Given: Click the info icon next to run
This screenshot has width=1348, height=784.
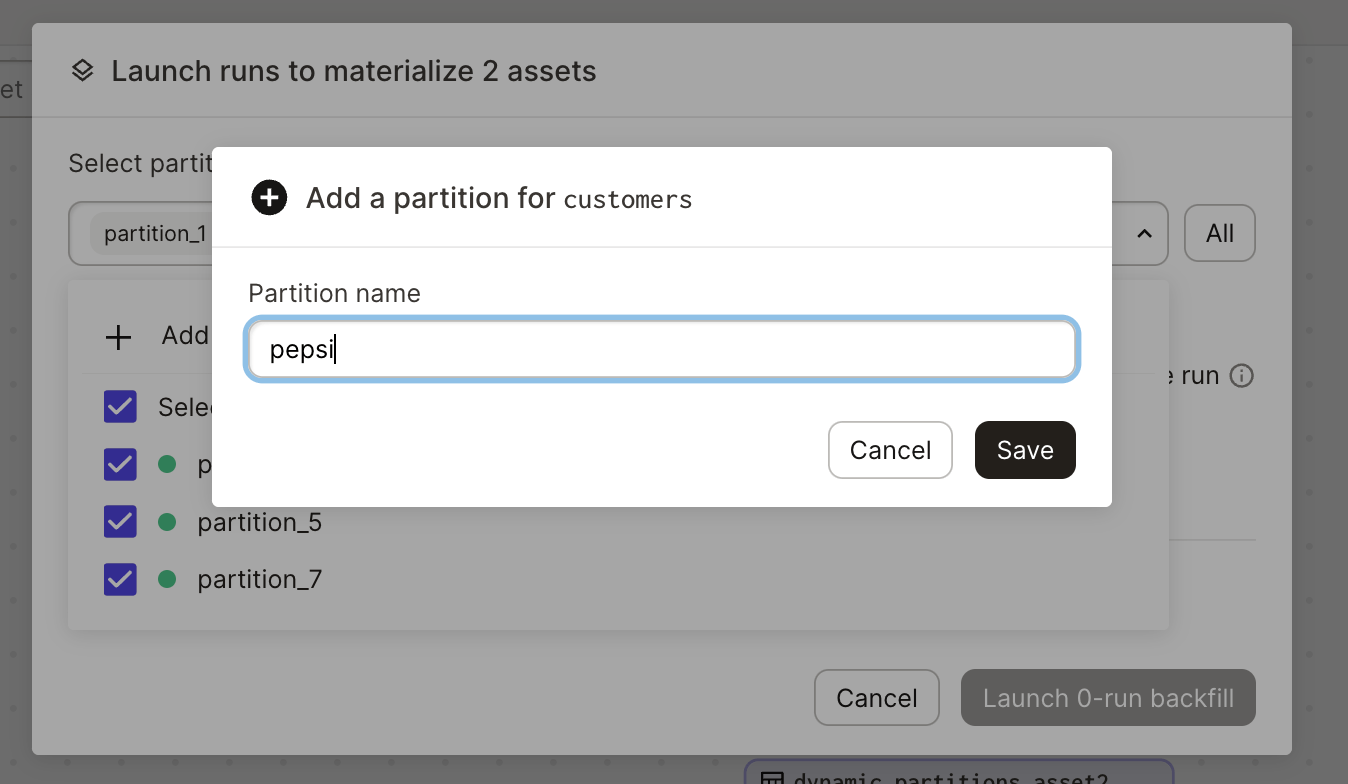Looking at the screenshot, I should 1241,376.
